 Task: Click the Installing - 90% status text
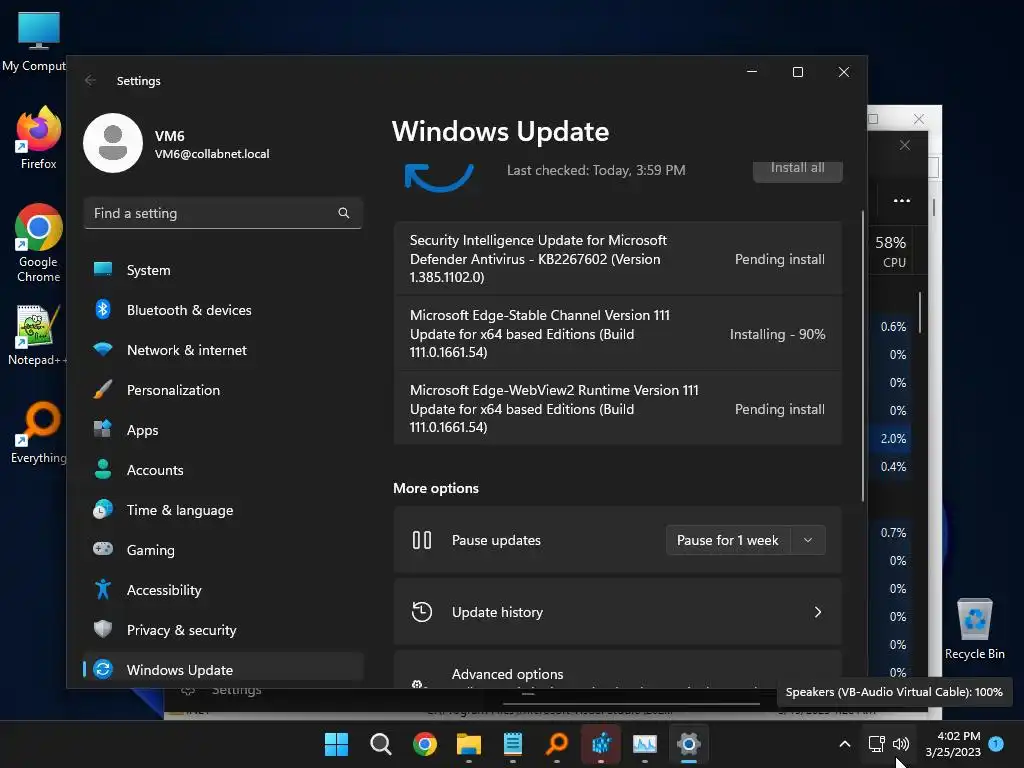pos(777,334)
